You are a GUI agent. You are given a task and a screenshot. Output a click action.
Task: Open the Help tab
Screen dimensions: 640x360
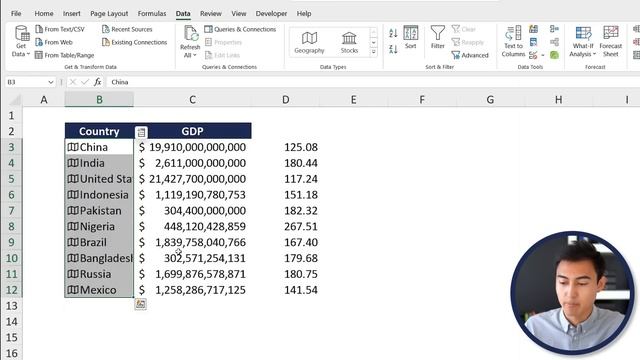click(304, 13)
